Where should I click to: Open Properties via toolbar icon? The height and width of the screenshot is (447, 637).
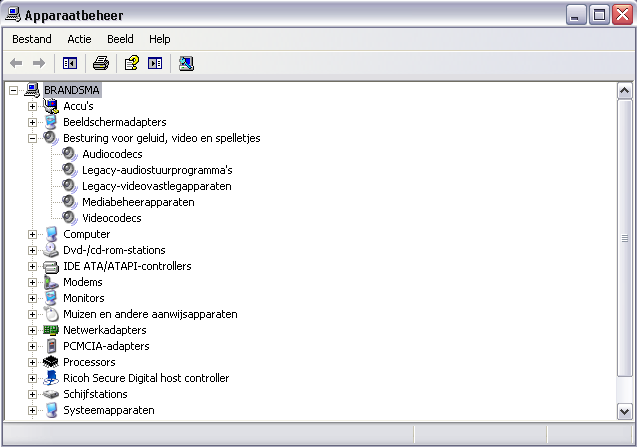[132, 63]
